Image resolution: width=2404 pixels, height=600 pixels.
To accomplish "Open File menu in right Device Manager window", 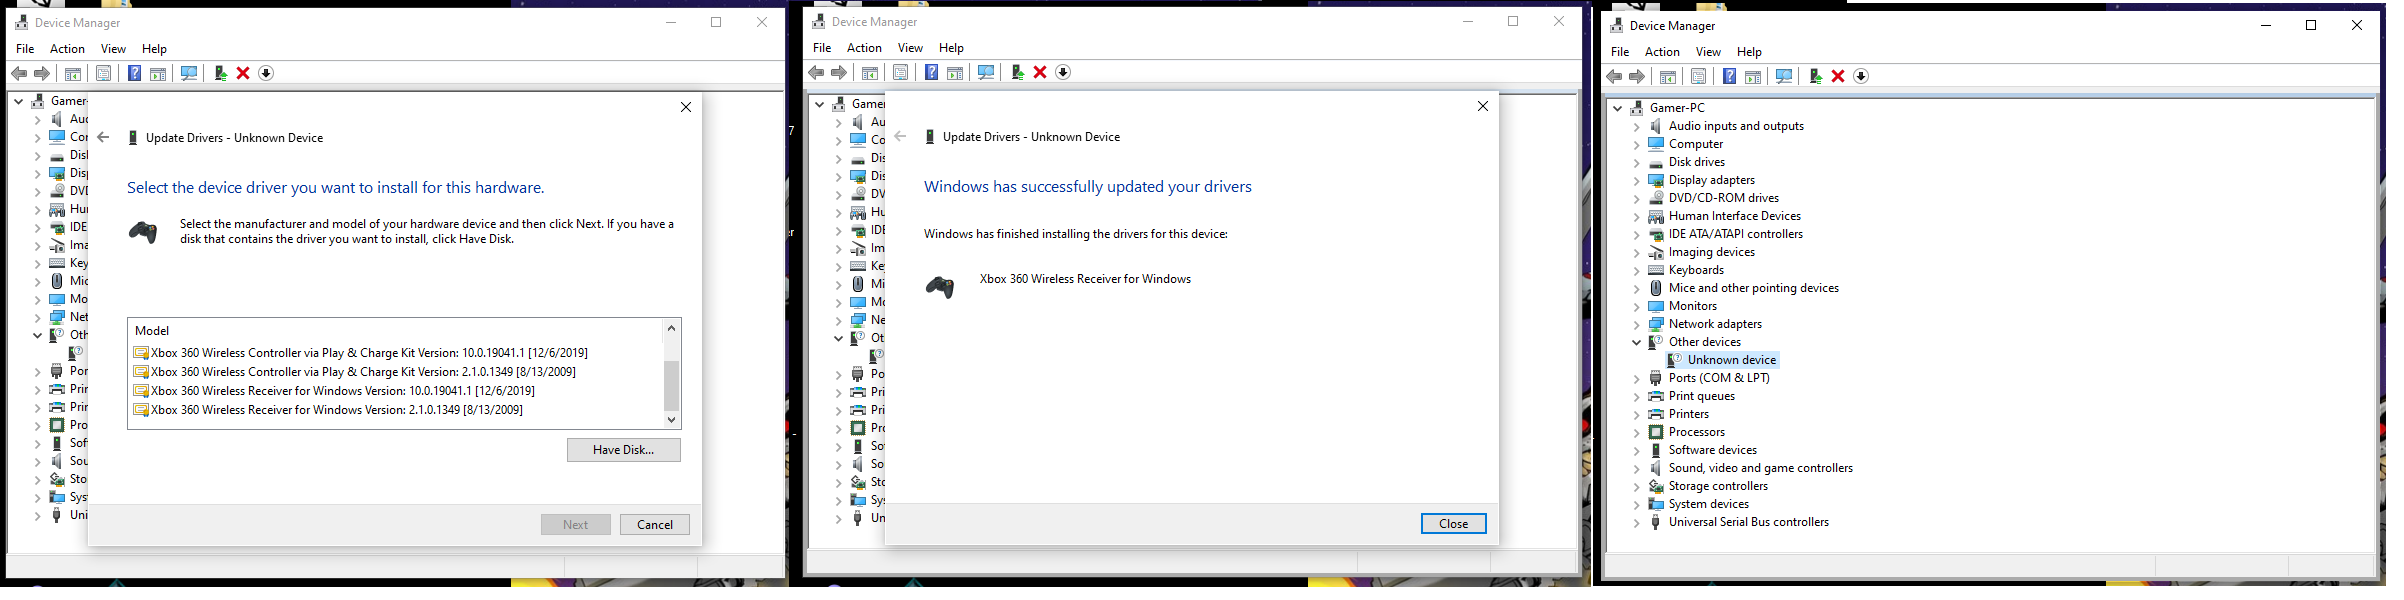I will pyautogui.click(x=1620, y=52).
